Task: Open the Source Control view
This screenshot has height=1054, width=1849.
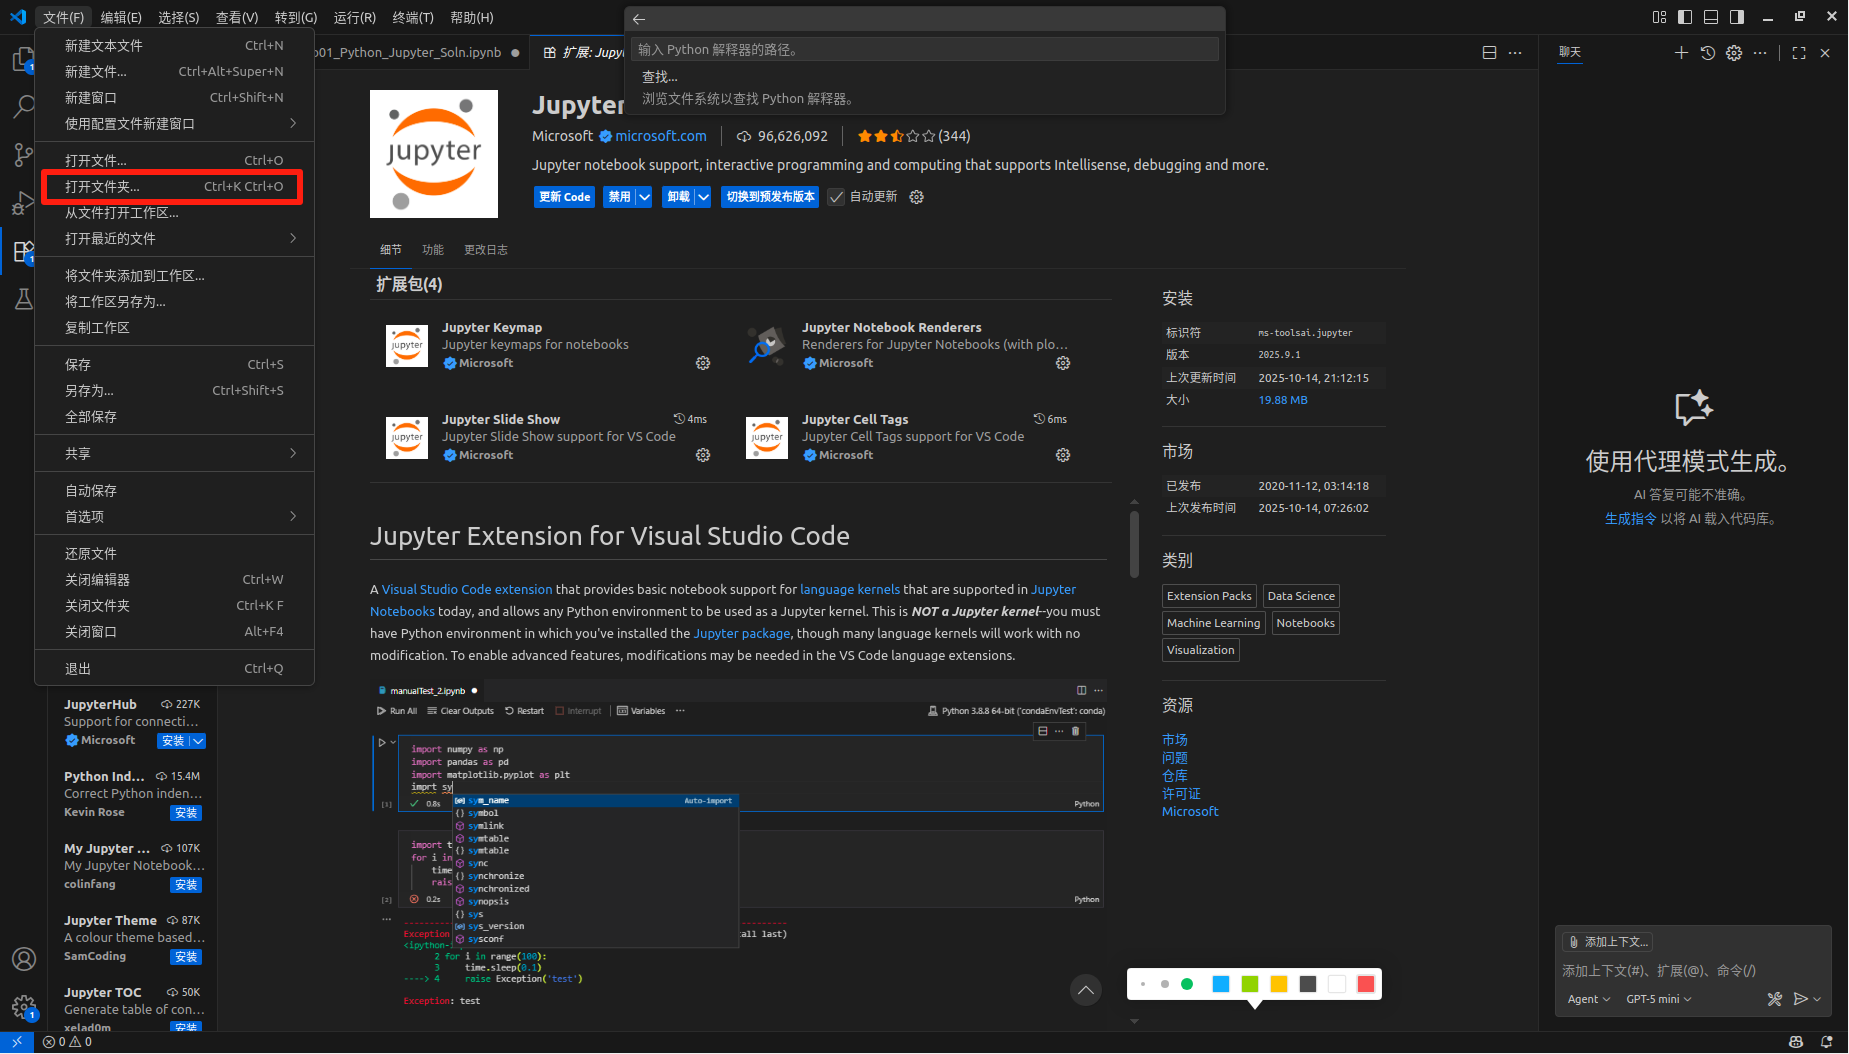Action: click(22, 155)
